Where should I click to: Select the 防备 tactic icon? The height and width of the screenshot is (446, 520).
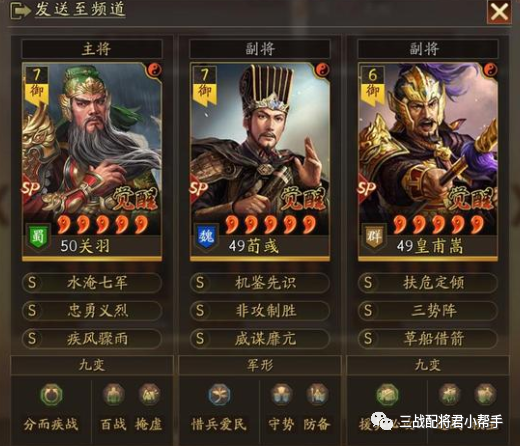click(317, 395)
